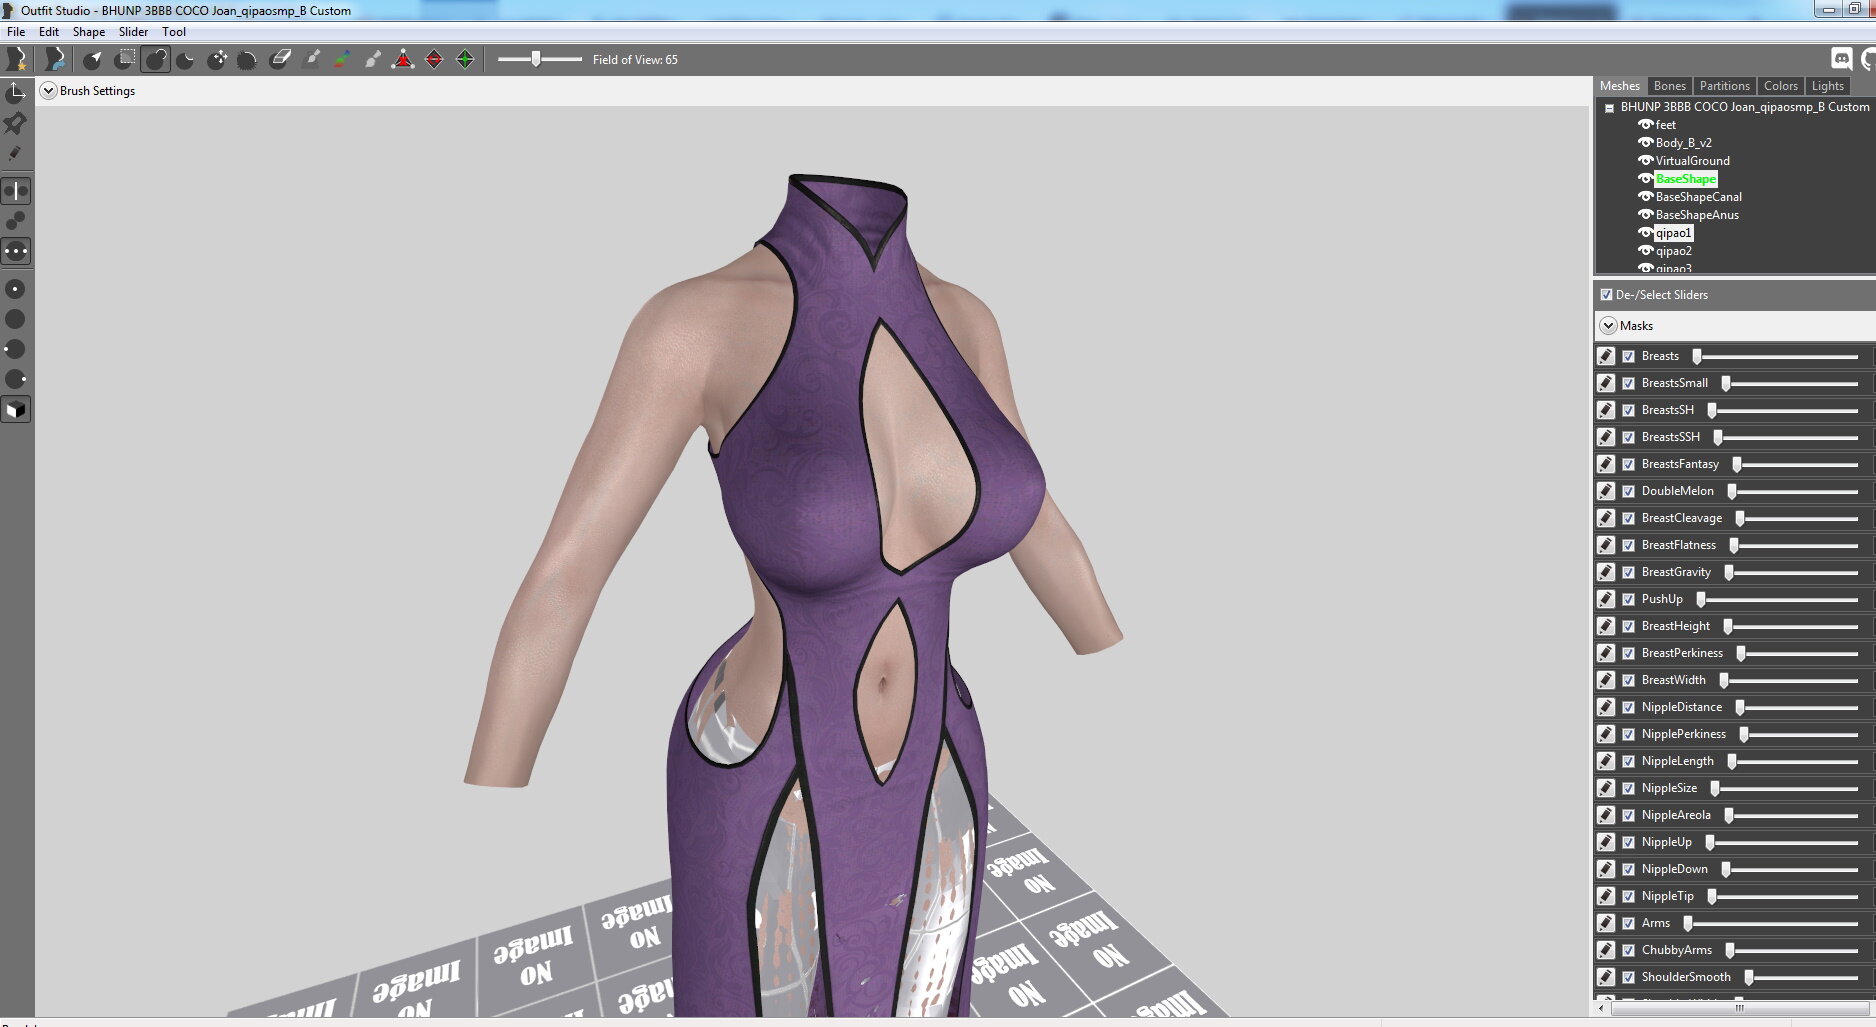Click the Field of View slider
Viewport: 1876px width, 1027px height.
pos(540,60)
